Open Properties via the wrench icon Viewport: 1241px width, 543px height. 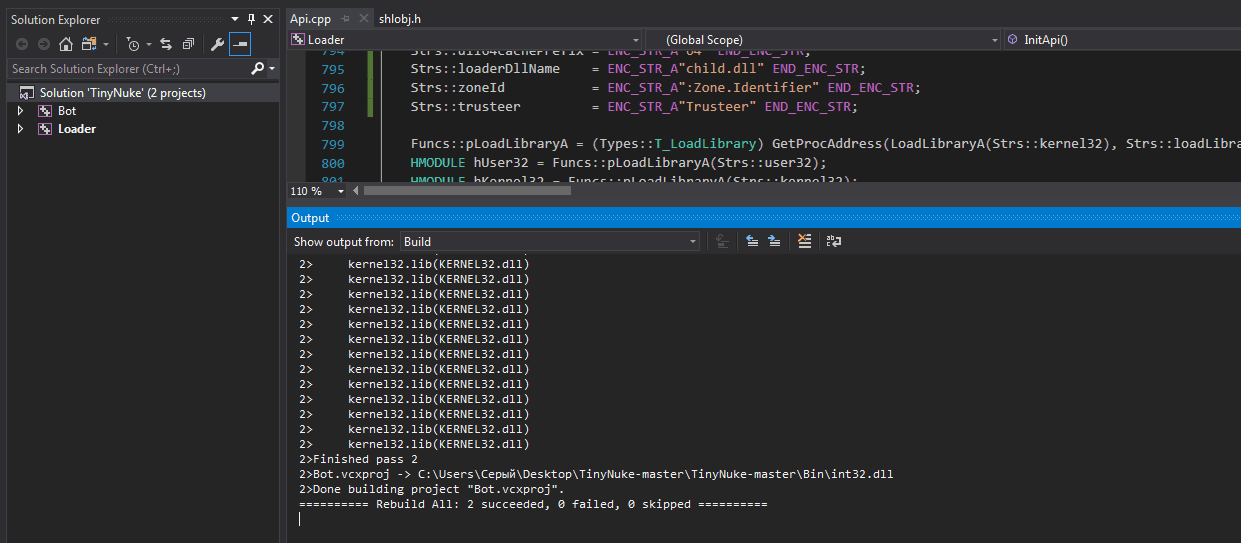(217, 44)
